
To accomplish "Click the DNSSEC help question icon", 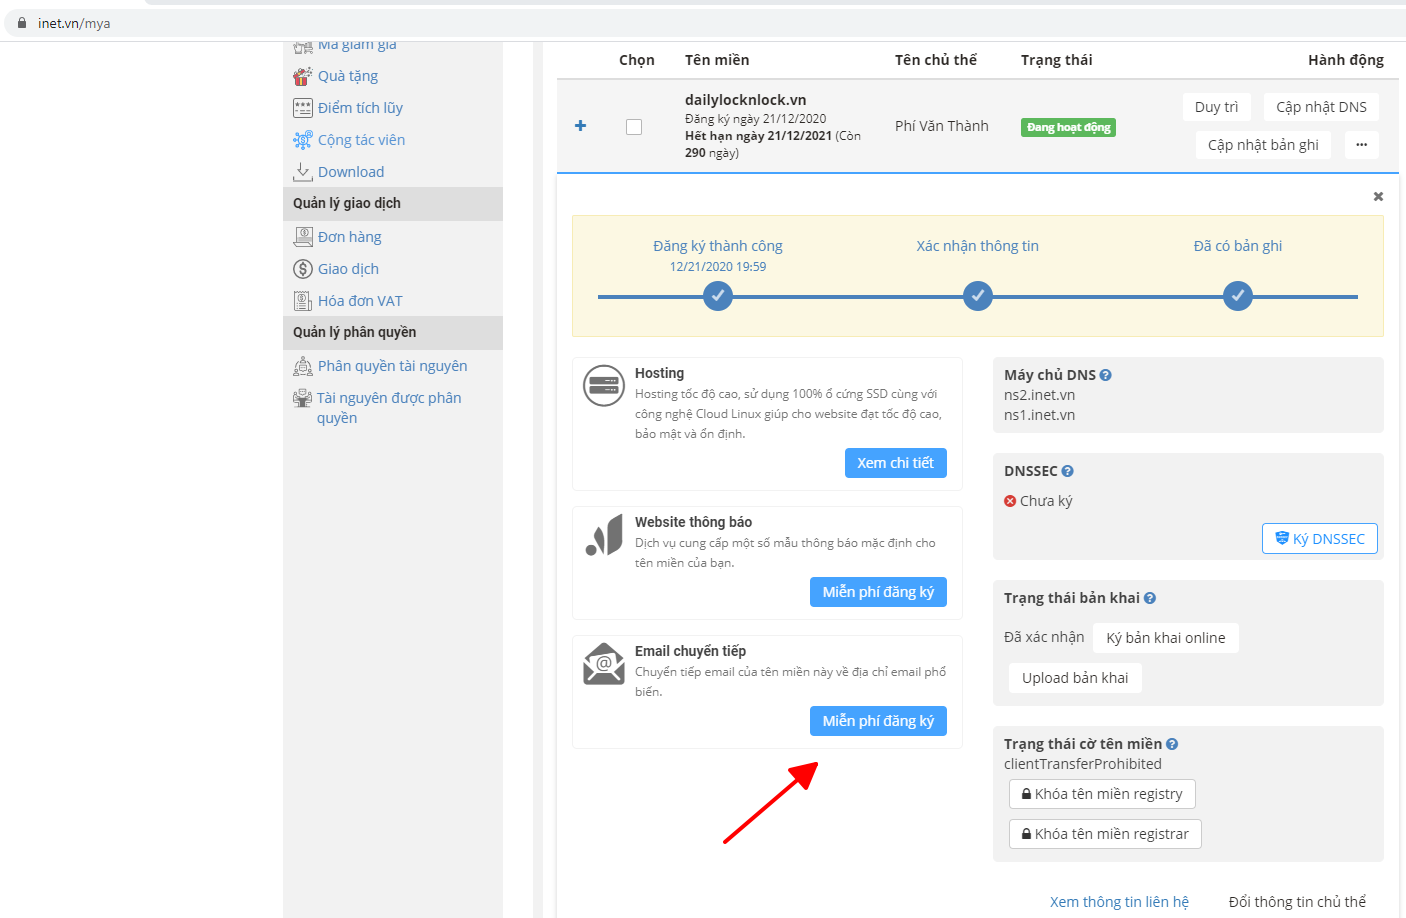I will click(1068, 471).
